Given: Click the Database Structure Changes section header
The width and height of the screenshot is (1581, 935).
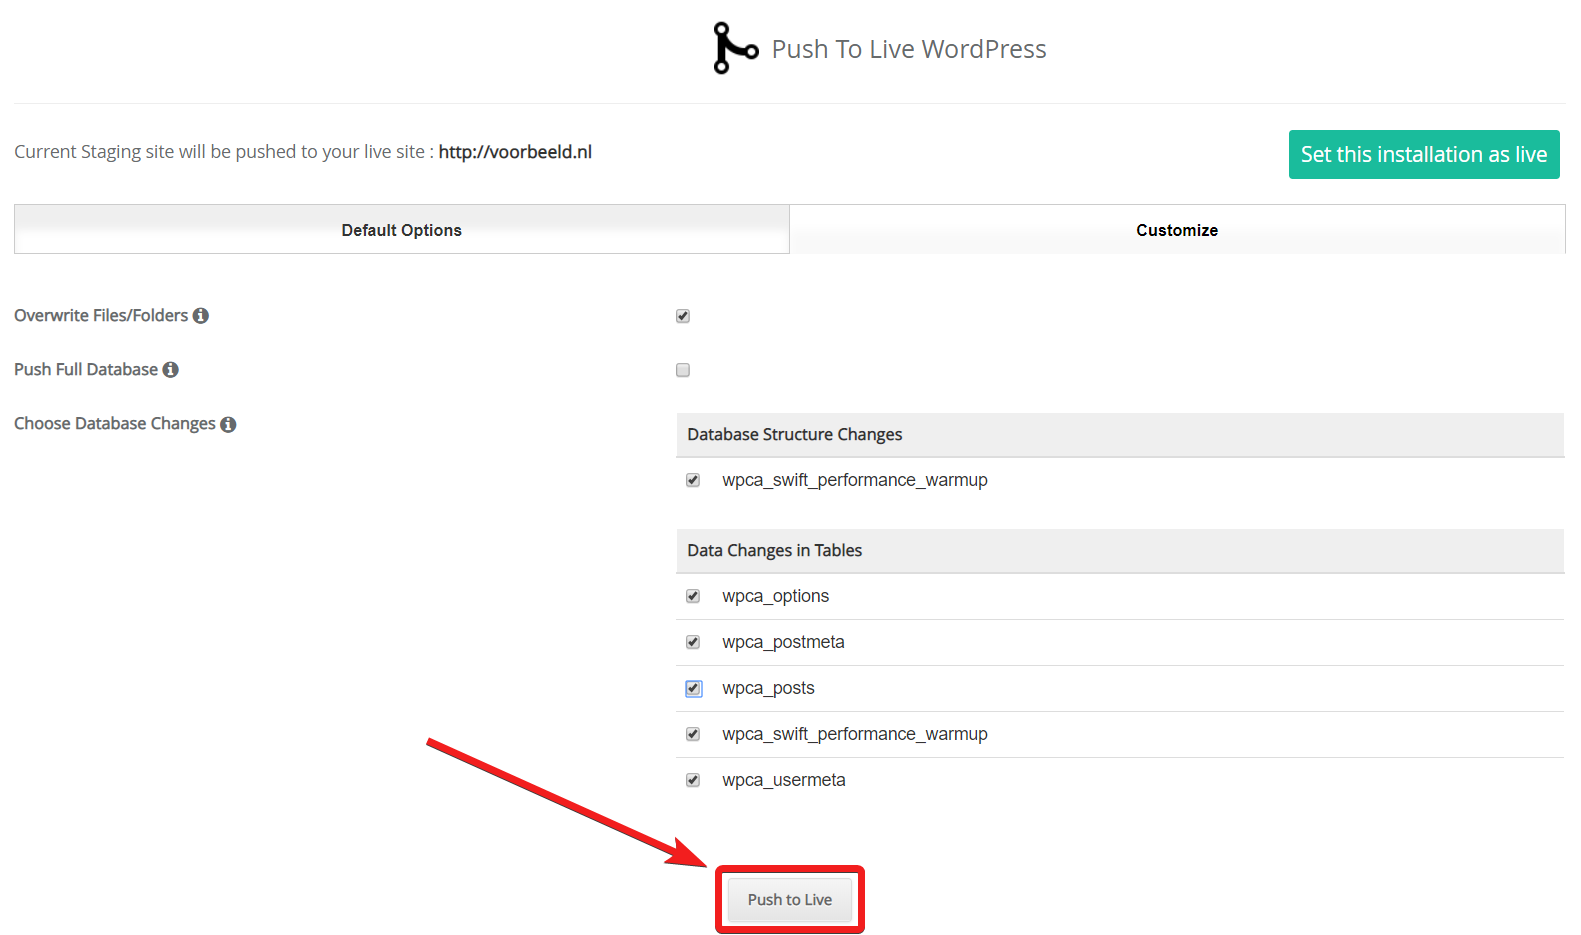Looking at the screenshot, I should [795, 435].
